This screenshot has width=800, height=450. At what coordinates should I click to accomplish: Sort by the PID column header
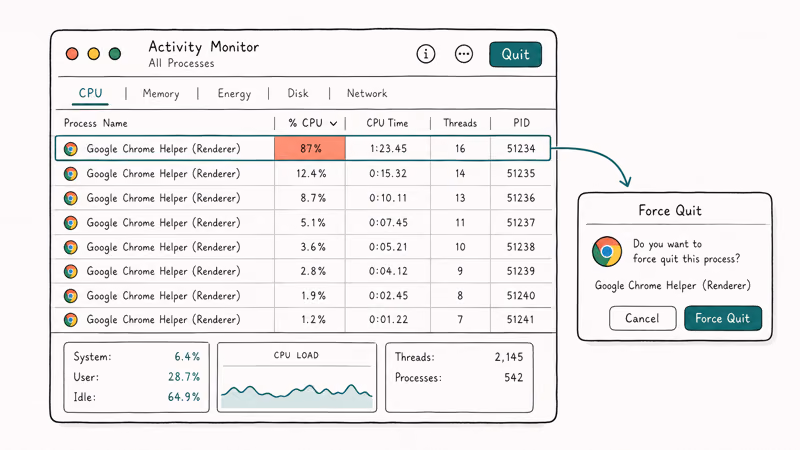(x=521, y=123)
